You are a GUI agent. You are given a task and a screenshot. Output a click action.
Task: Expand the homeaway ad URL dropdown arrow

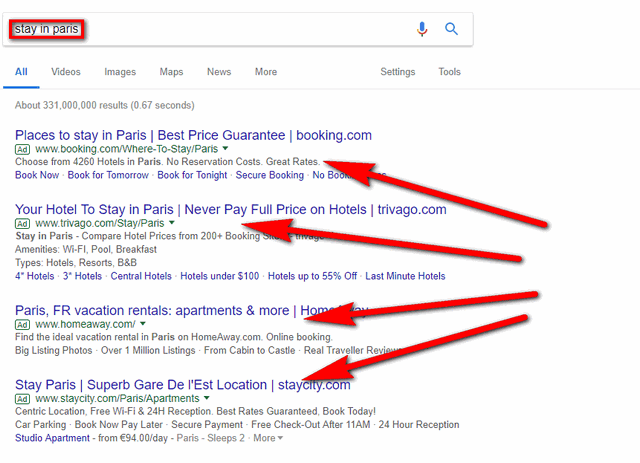tap(143, 324)
